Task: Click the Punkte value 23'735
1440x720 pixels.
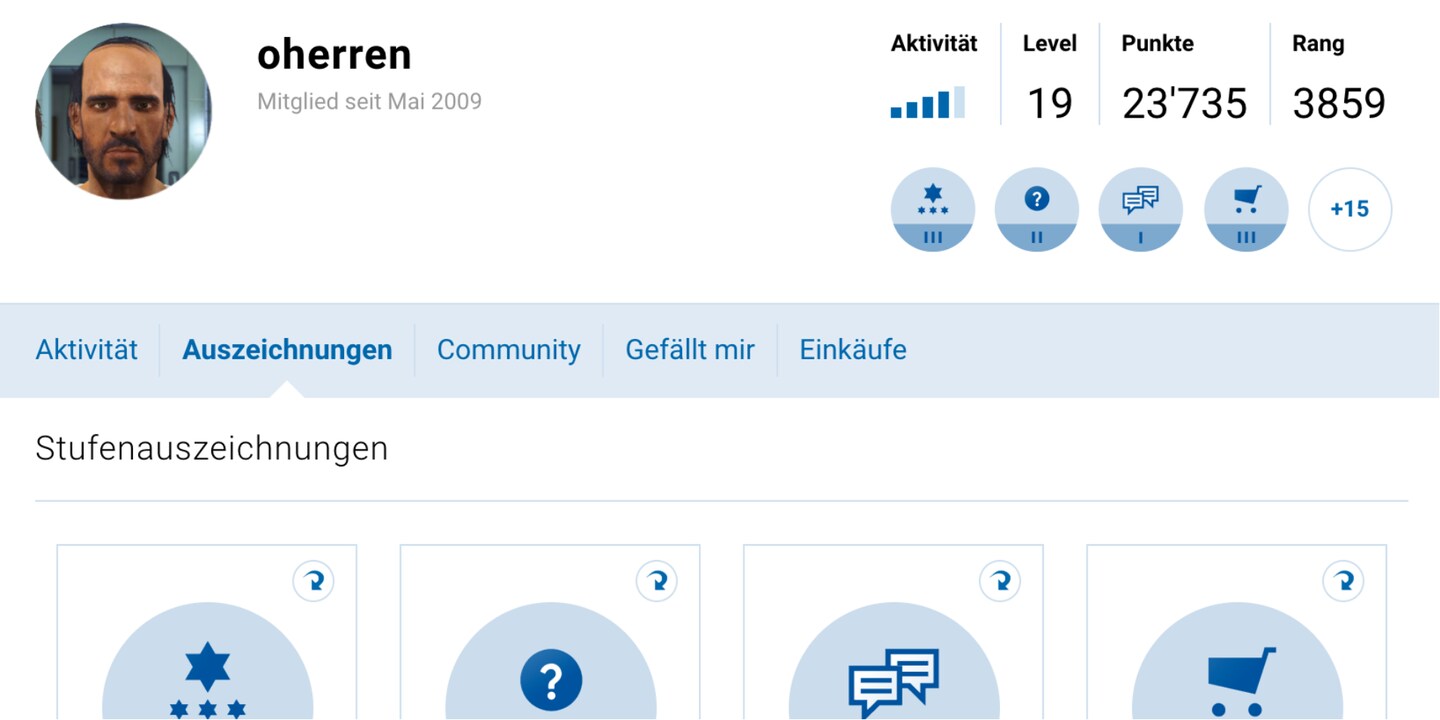Action: (x=1185, y=103)
